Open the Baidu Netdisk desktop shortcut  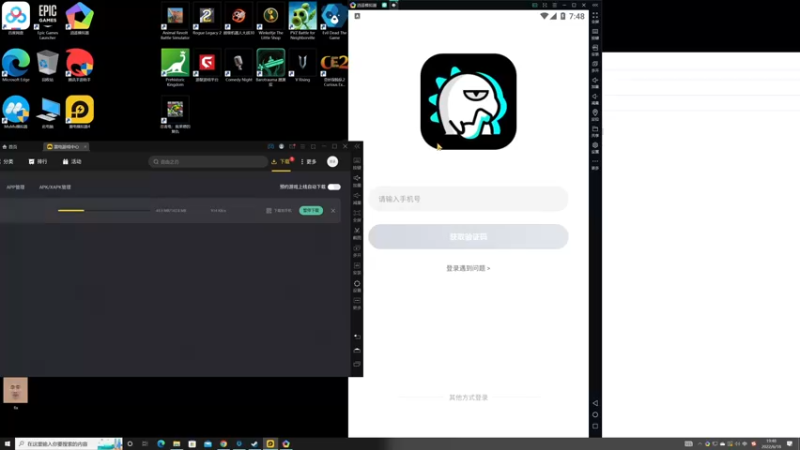[16, 19]
